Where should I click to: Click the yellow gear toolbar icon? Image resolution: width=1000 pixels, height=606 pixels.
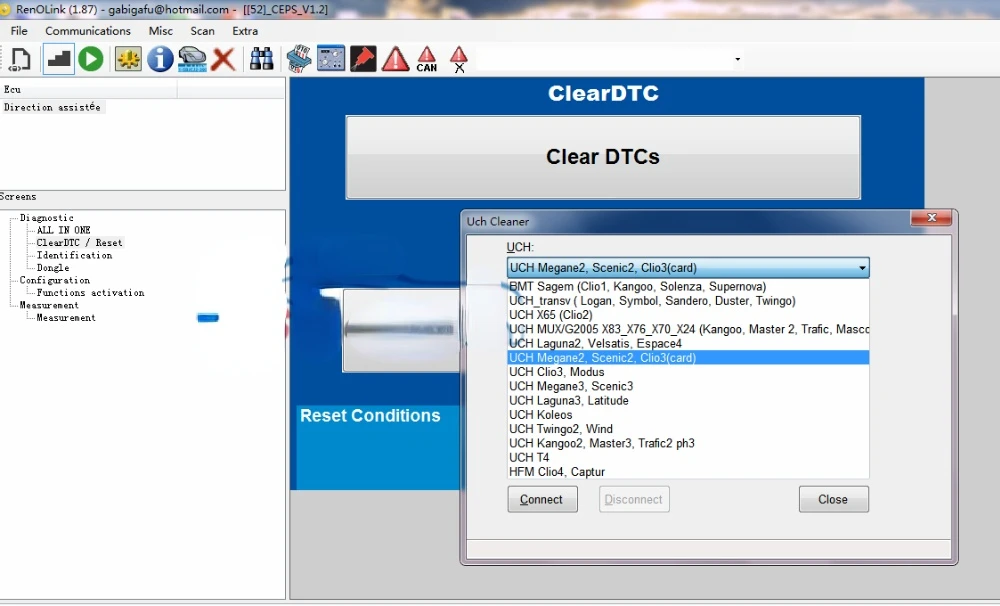click(128, 59)
